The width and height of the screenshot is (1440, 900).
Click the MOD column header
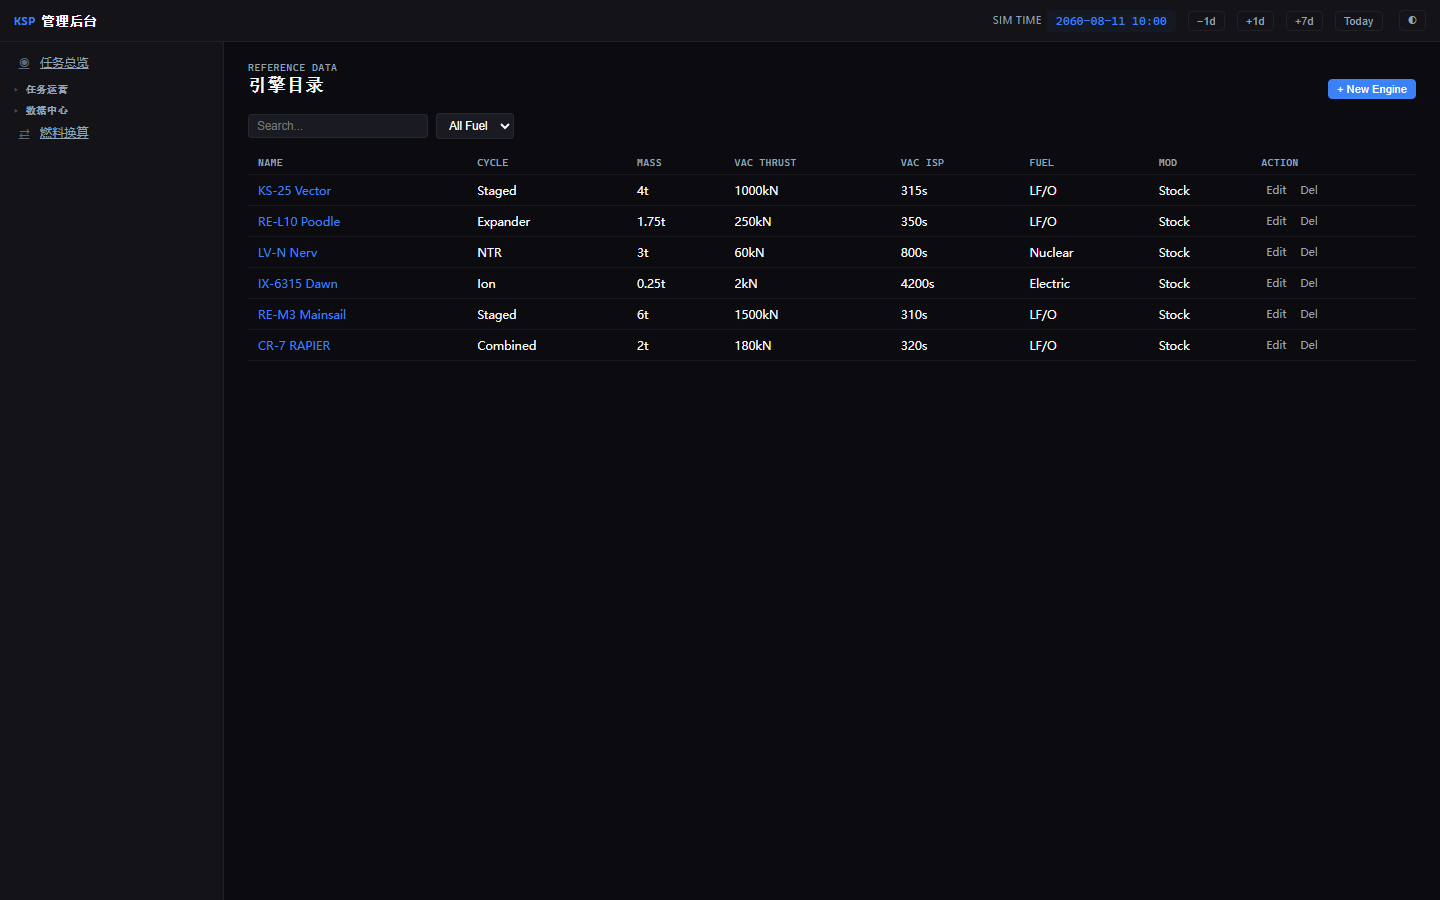(1168, 163)
